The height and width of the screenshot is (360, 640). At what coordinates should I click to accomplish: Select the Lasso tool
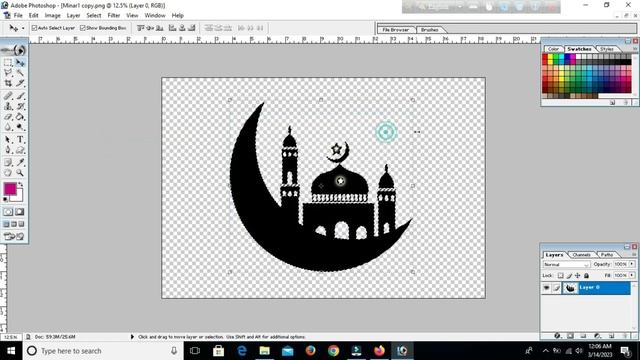(8, 73)
